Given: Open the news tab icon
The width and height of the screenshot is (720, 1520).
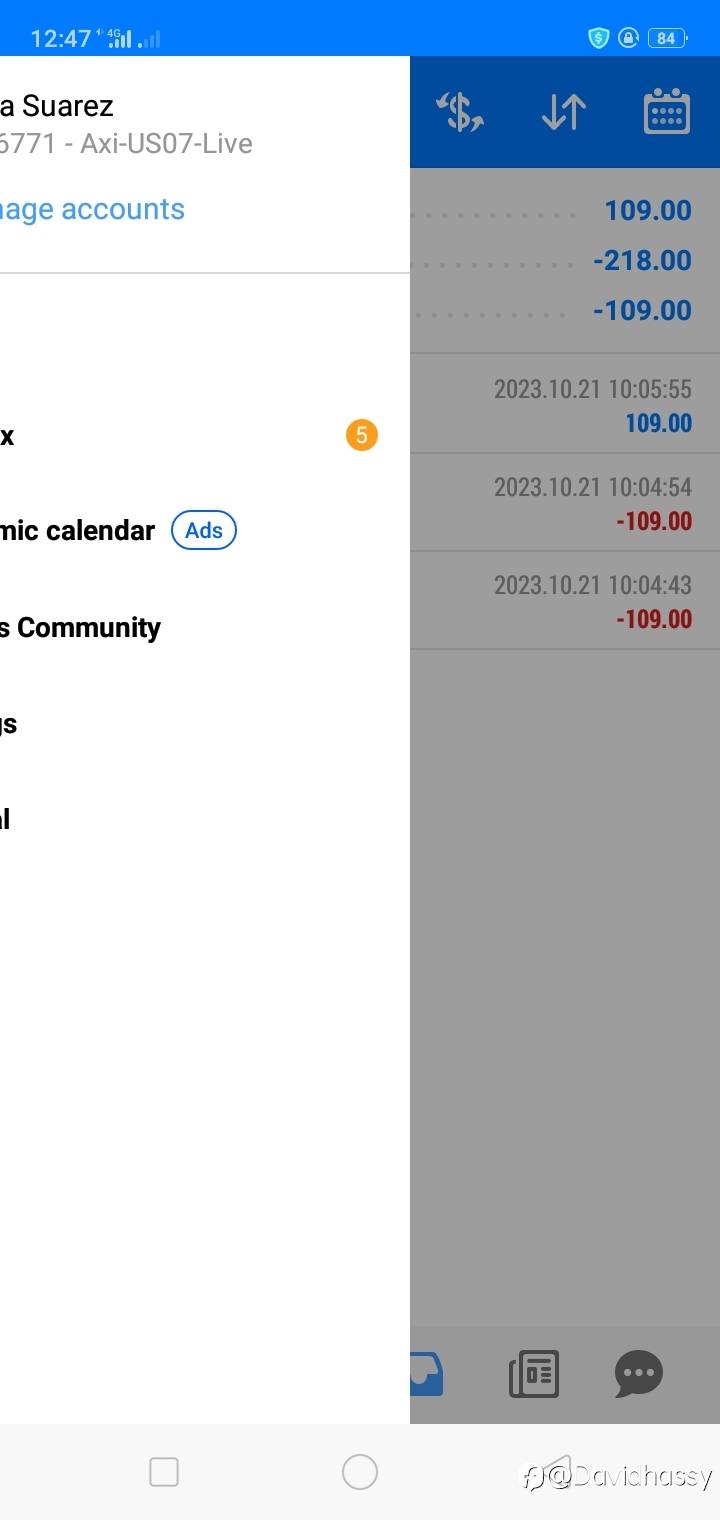Looking at the screenshot, I should [x=534, y=1374].
